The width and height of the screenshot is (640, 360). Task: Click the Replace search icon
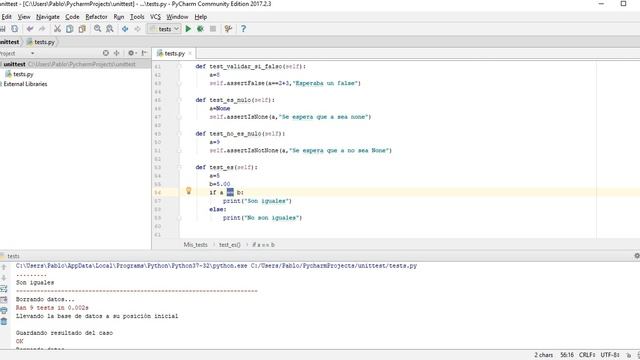110,29
